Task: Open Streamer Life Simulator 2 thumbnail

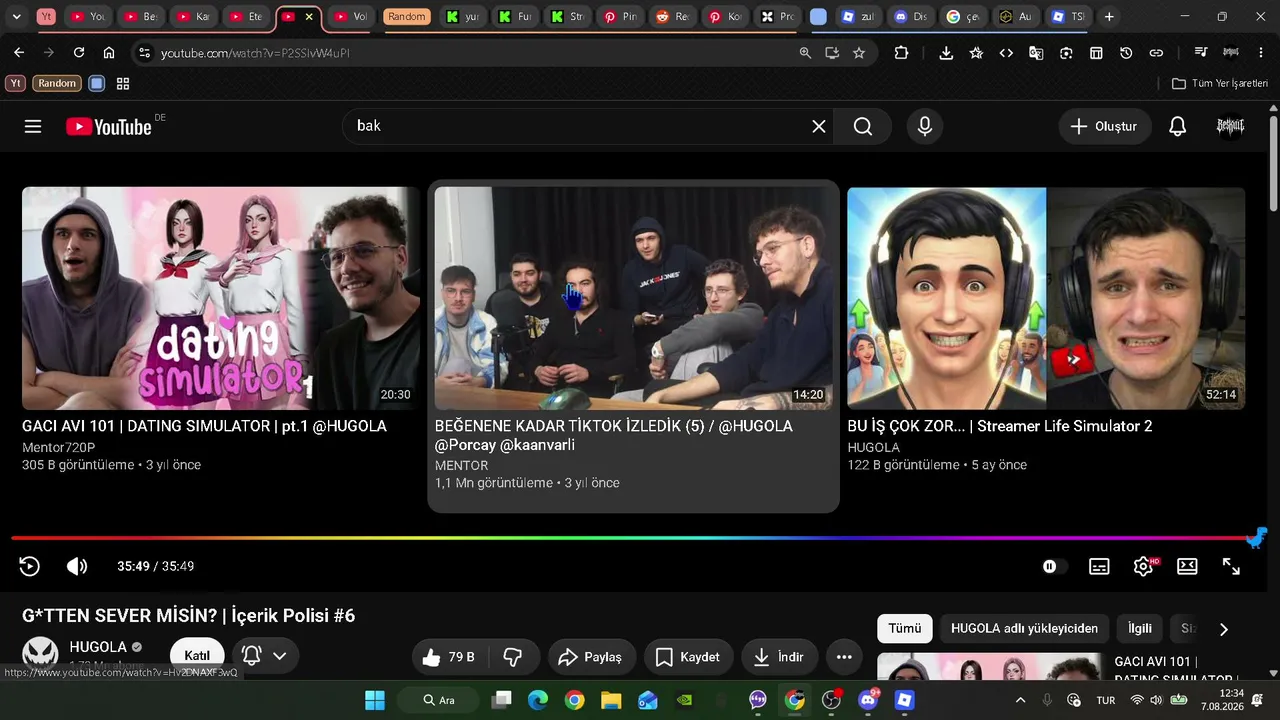Action: click(x=1046, y=298)
